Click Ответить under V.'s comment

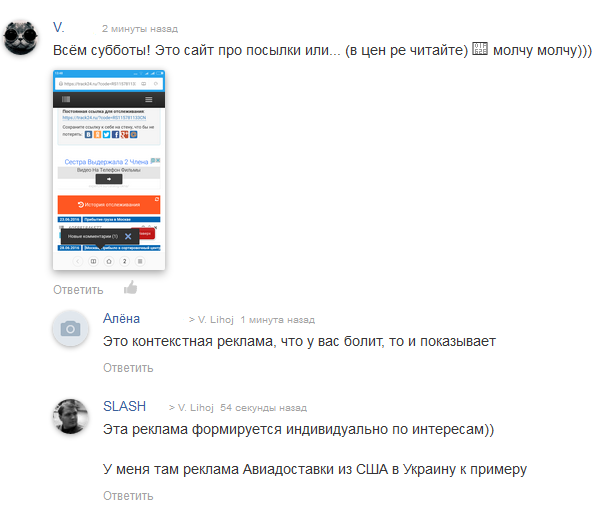pos(78,290)
